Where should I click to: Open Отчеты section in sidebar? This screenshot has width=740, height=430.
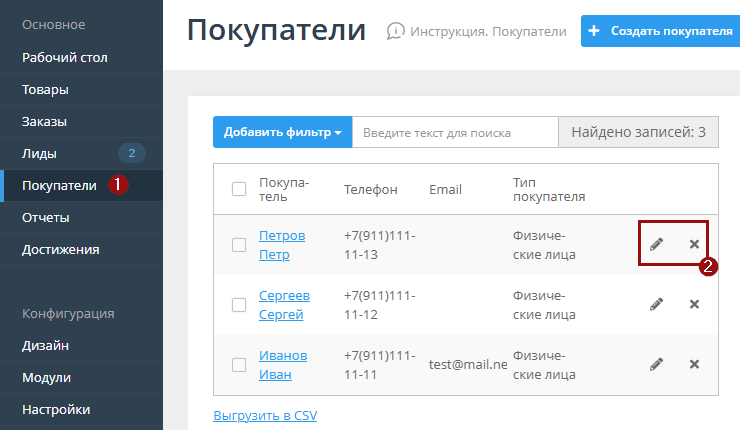tap(46, 217)
